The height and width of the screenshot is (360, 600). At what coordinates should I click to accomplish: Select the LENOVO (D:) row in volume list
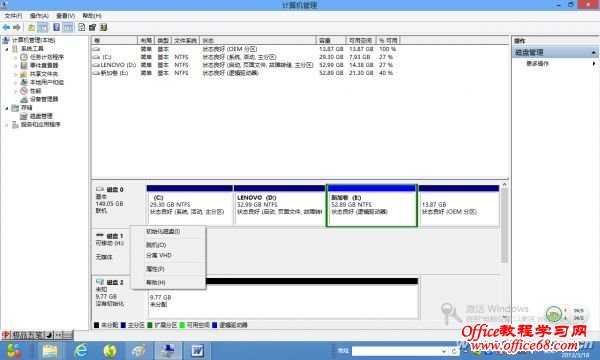[x=245, y=65]
